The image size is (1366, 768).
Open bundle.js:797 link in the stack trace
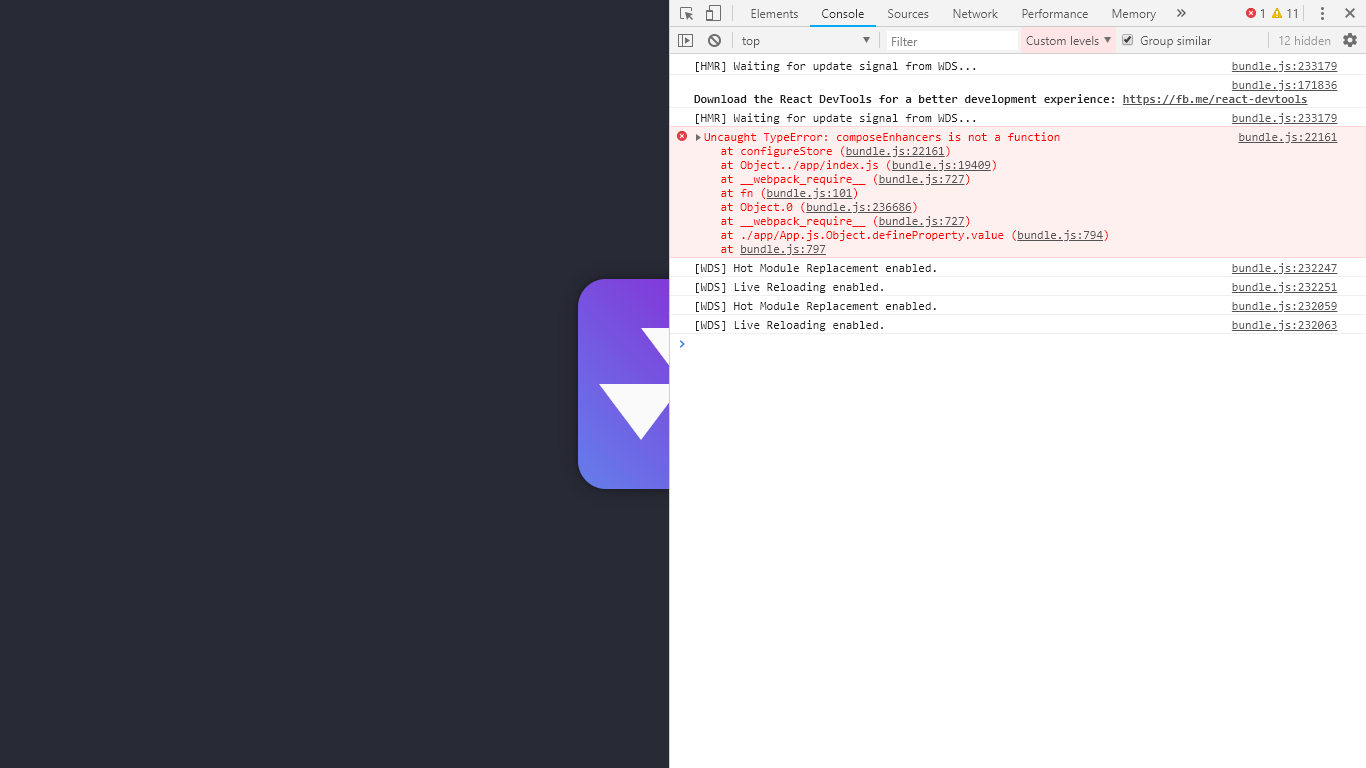click(x=783, y=249)
